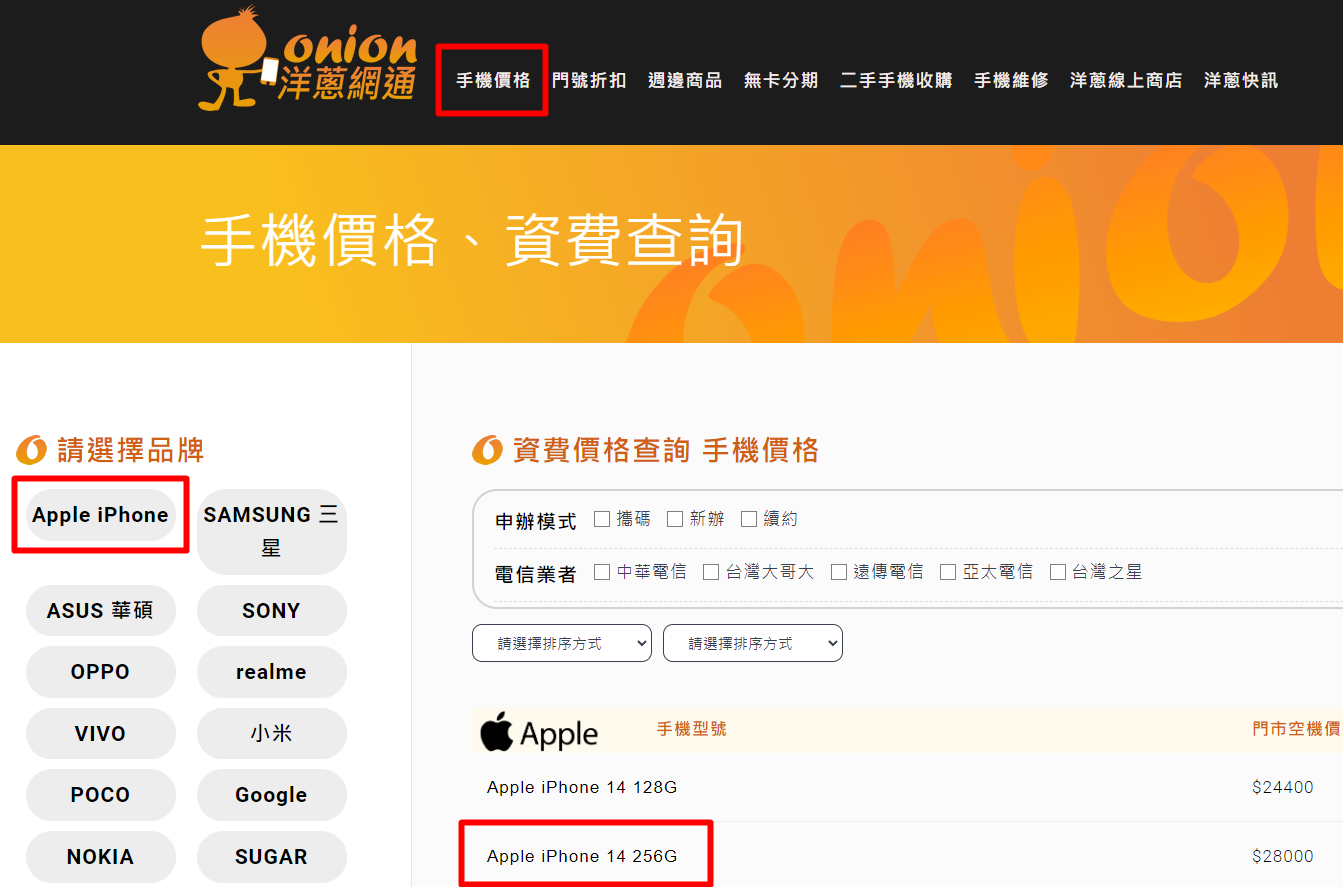
Task: Select 二手手機收購 in top menu
Action: click(896, 80)
